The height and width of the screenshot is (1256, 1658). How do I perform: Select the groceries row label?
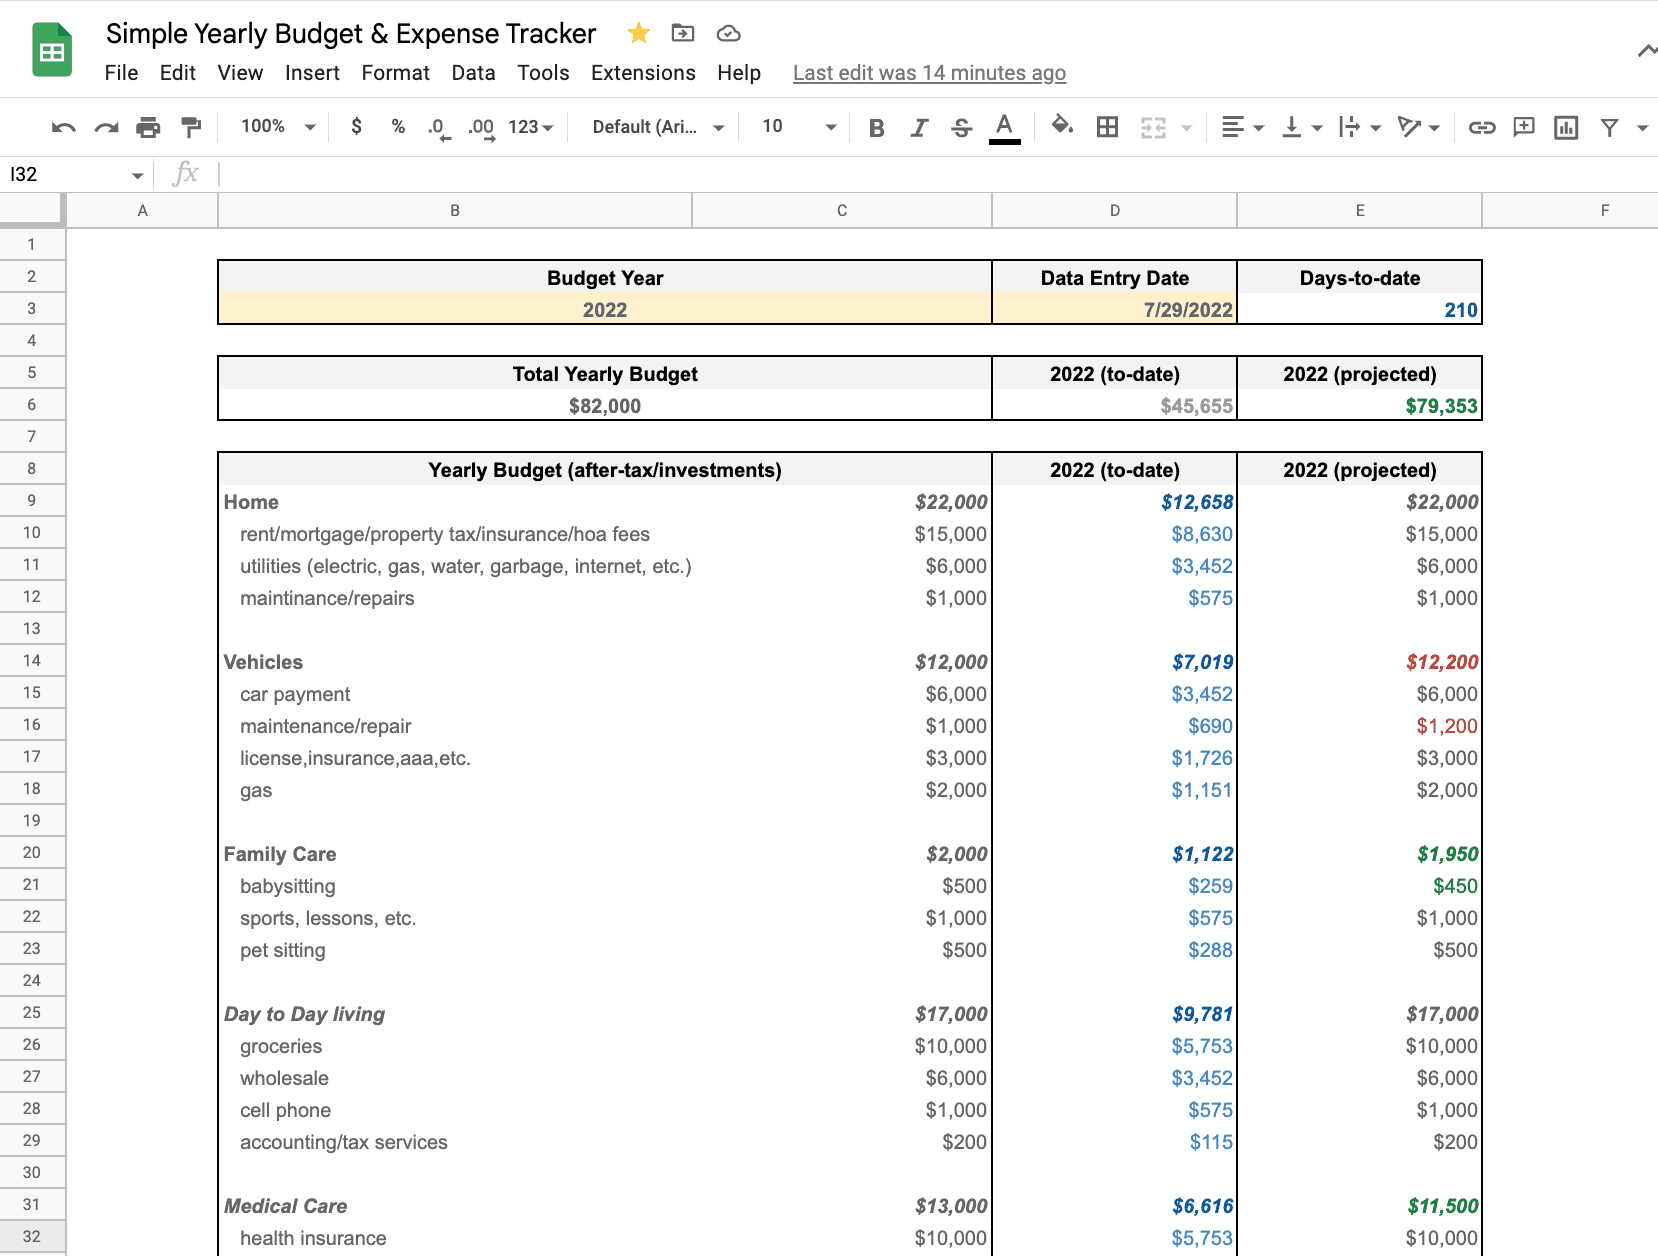tap(281, 1046)
